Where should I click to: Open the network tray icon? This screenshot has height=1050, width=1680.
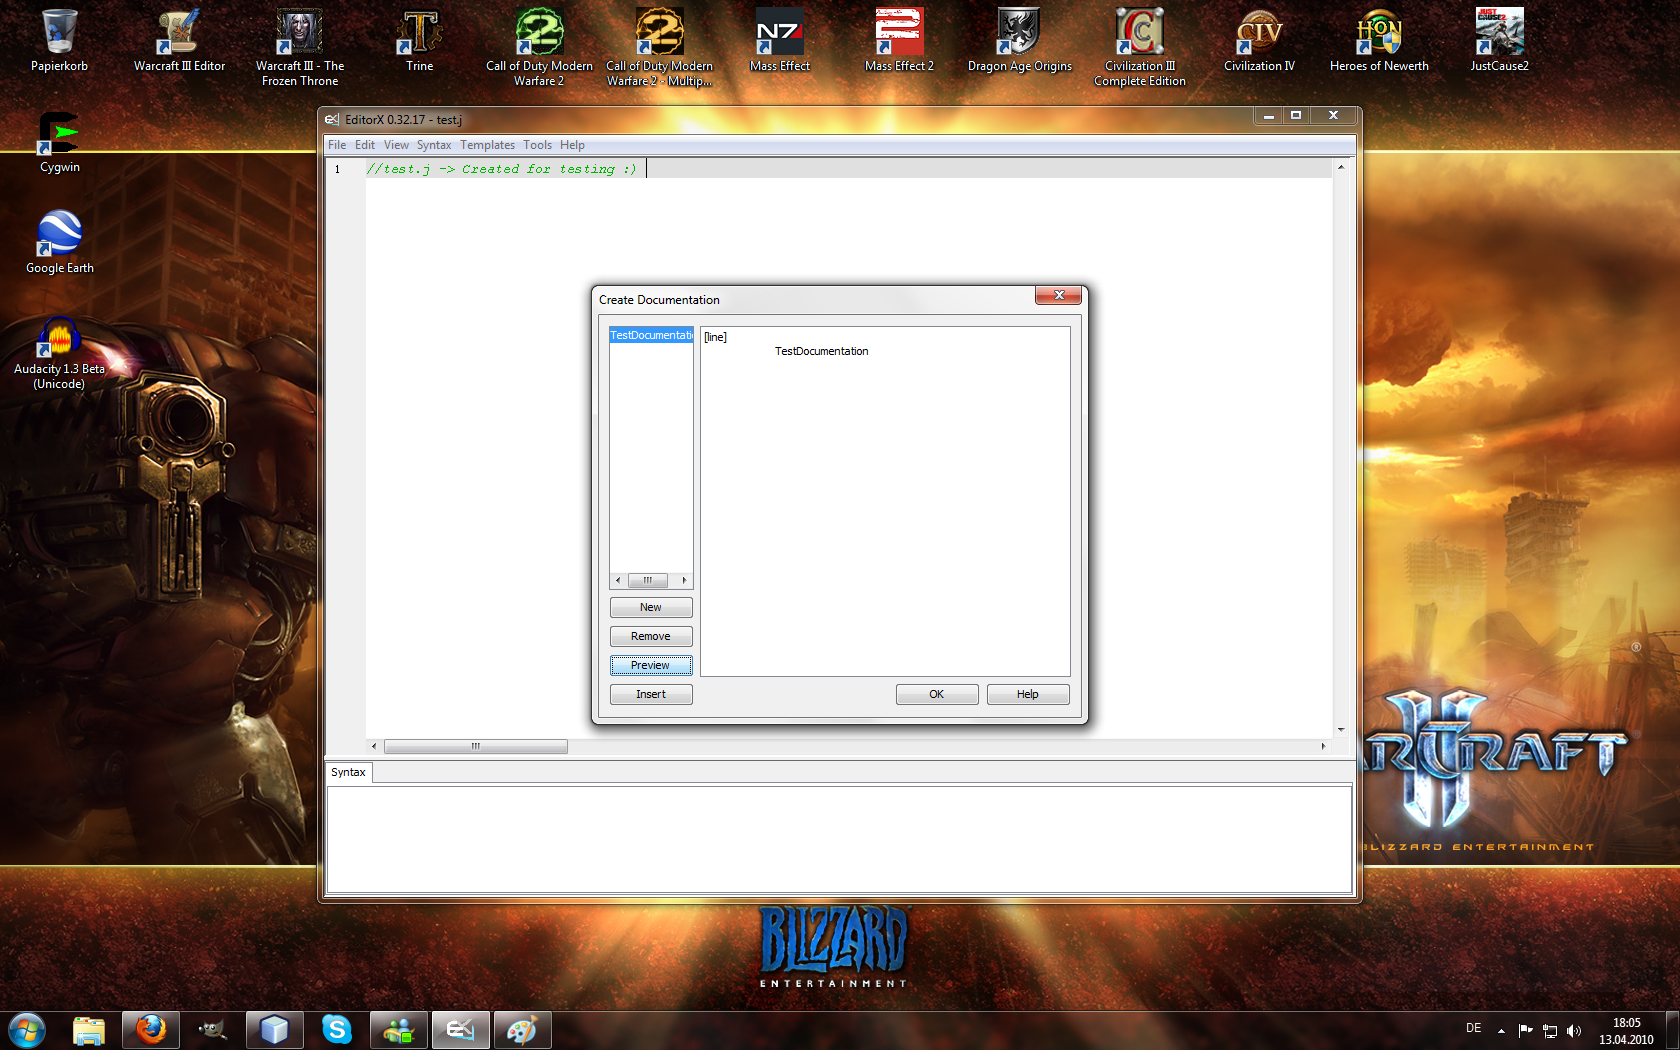[1550, 1030]
